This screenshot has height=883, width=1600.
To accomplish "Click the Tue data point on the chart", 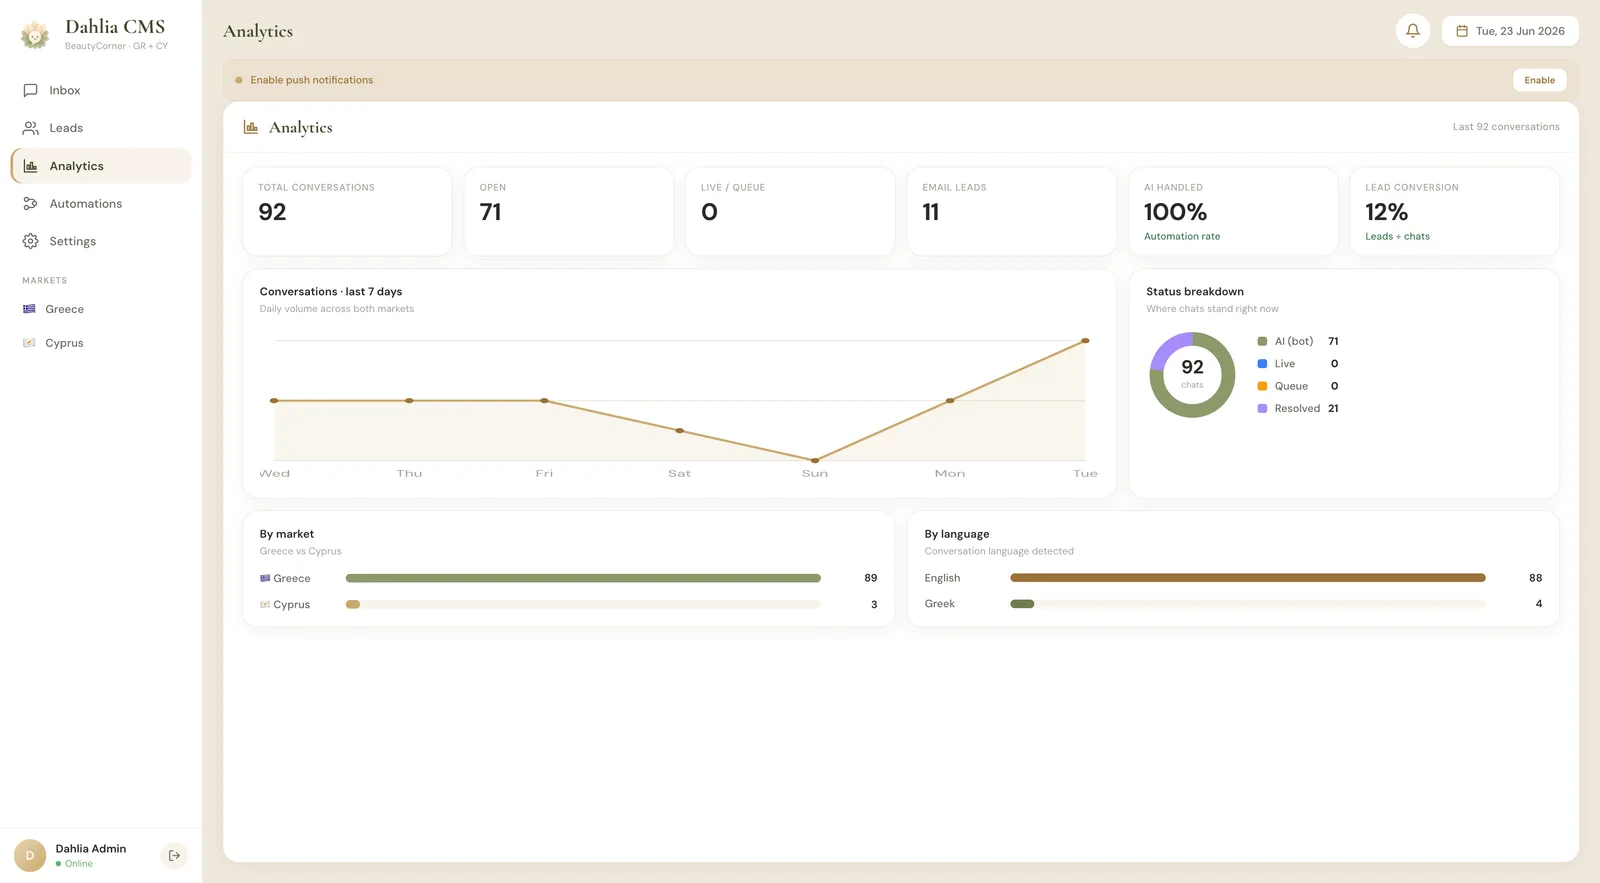I will tap(1085, 341).
